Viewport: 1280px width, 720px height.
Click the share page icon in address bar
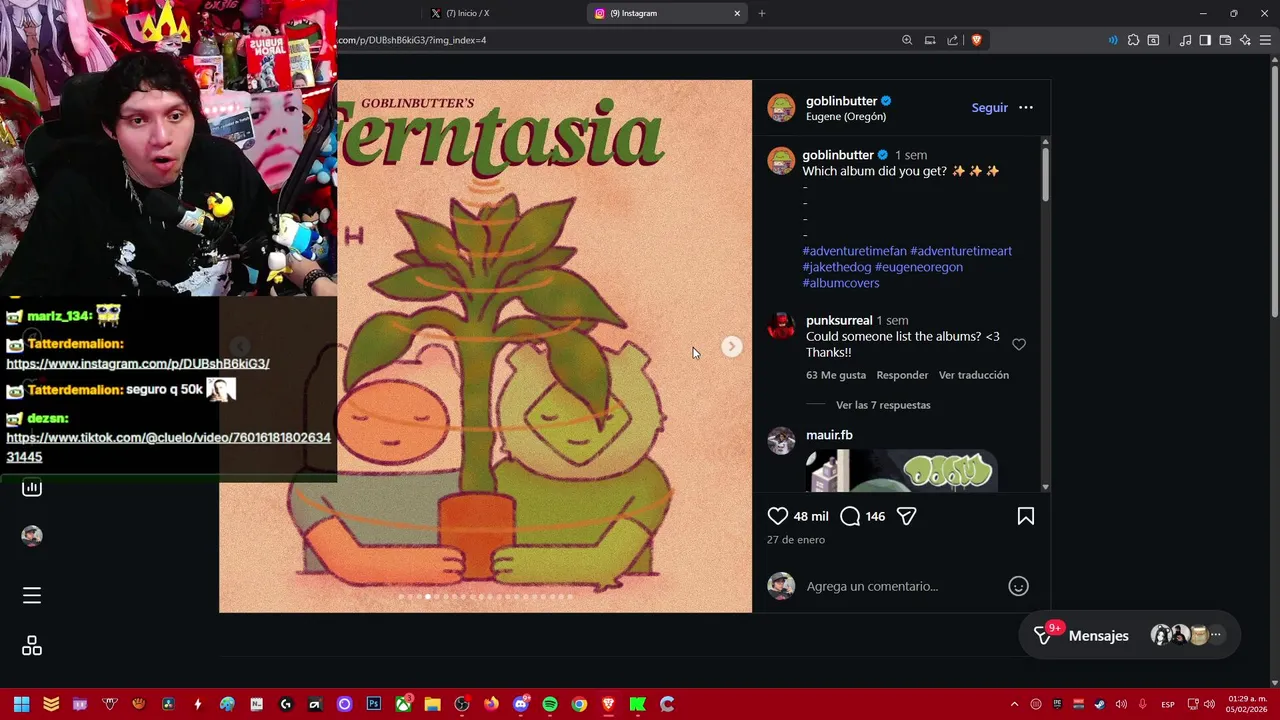tap(953, 40)
